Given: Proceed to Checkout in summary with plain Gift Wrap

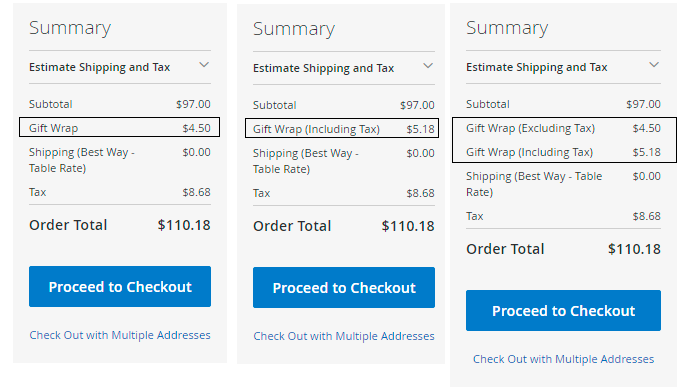Looking at the screenshot, I should coord(120,287).
